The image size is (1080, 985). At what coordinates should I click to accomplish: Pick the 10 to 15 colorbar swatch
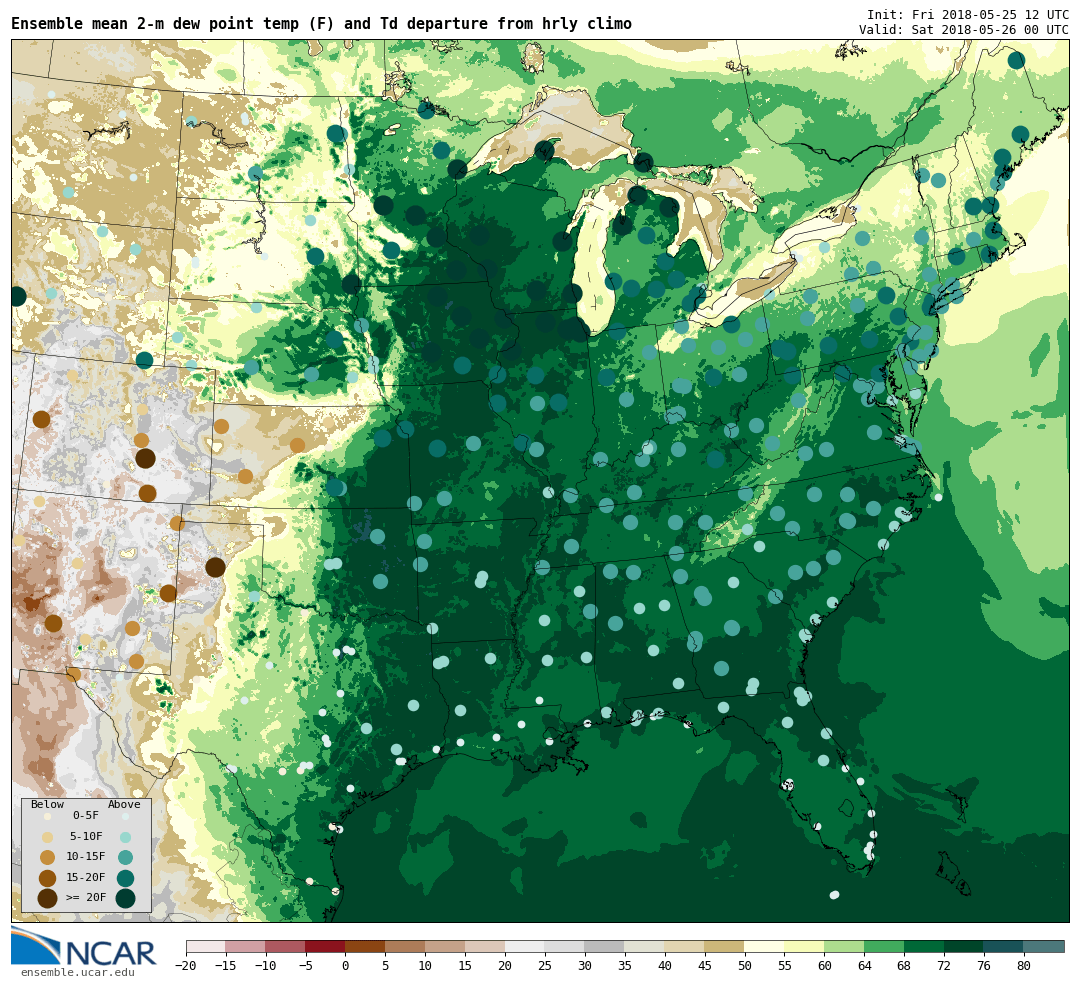click(x=446, y=946)
